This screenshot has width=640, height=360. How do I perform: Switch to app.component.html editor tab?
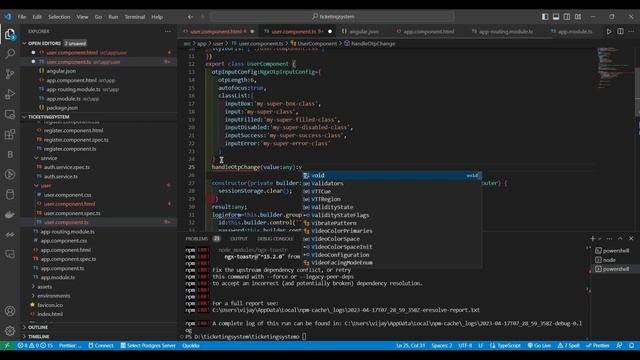428,31
